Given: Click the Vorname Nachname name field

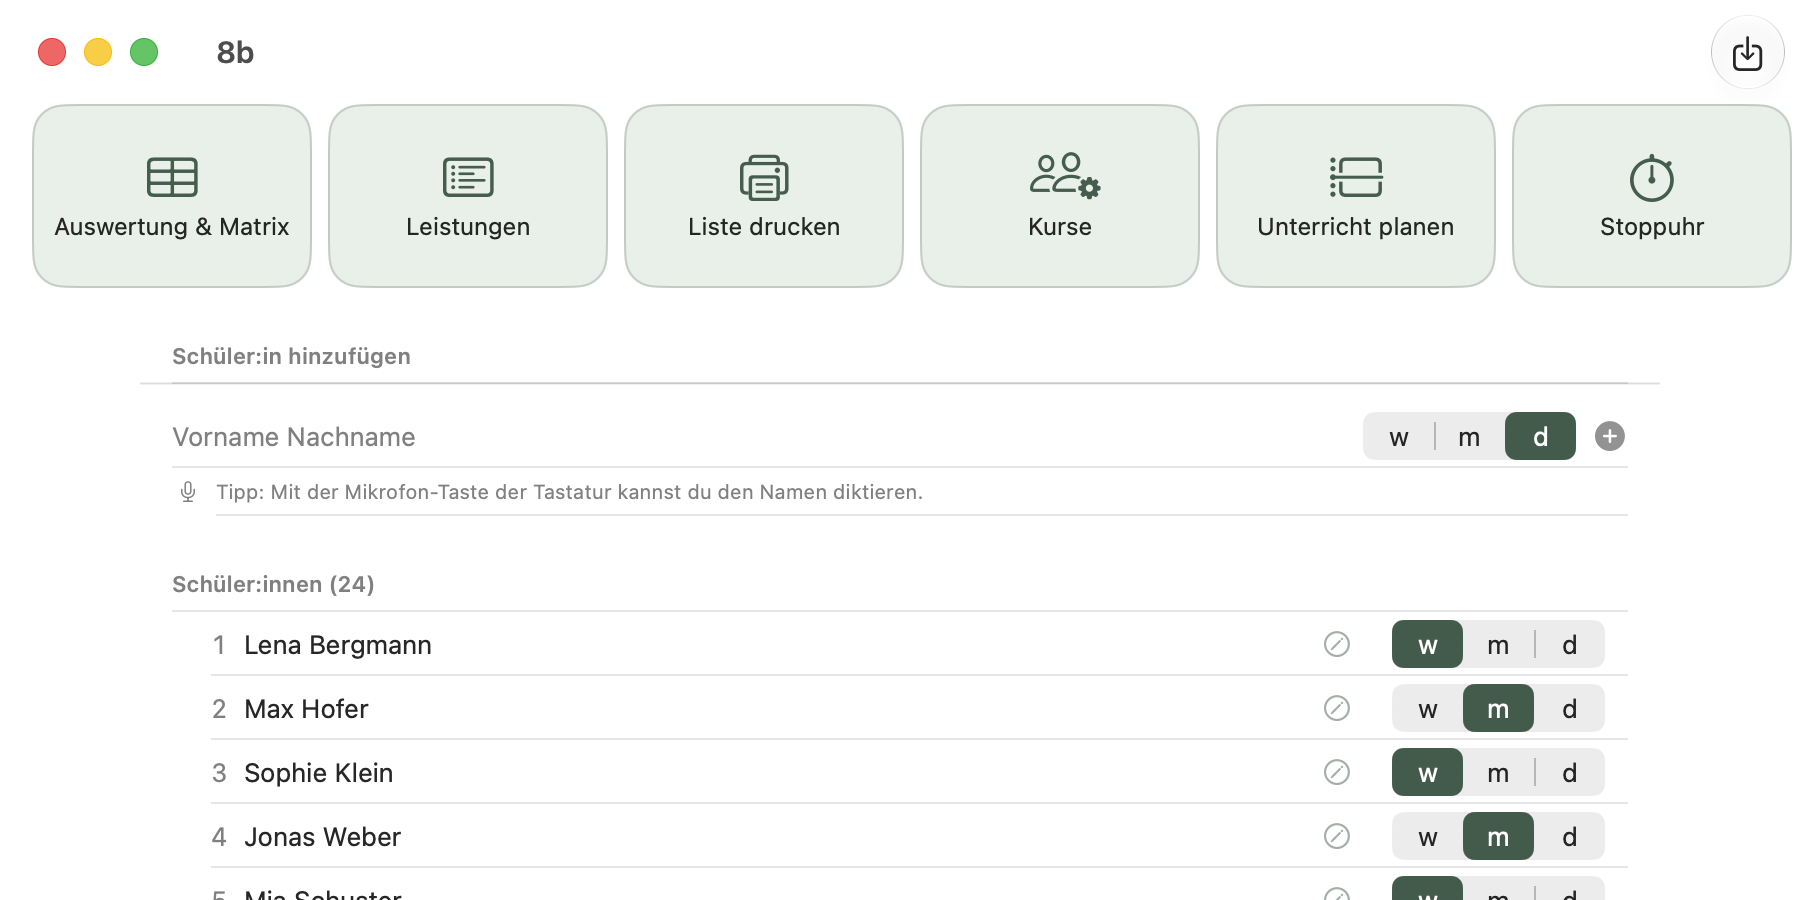Looking at the screenshot, I should point(760,437).
